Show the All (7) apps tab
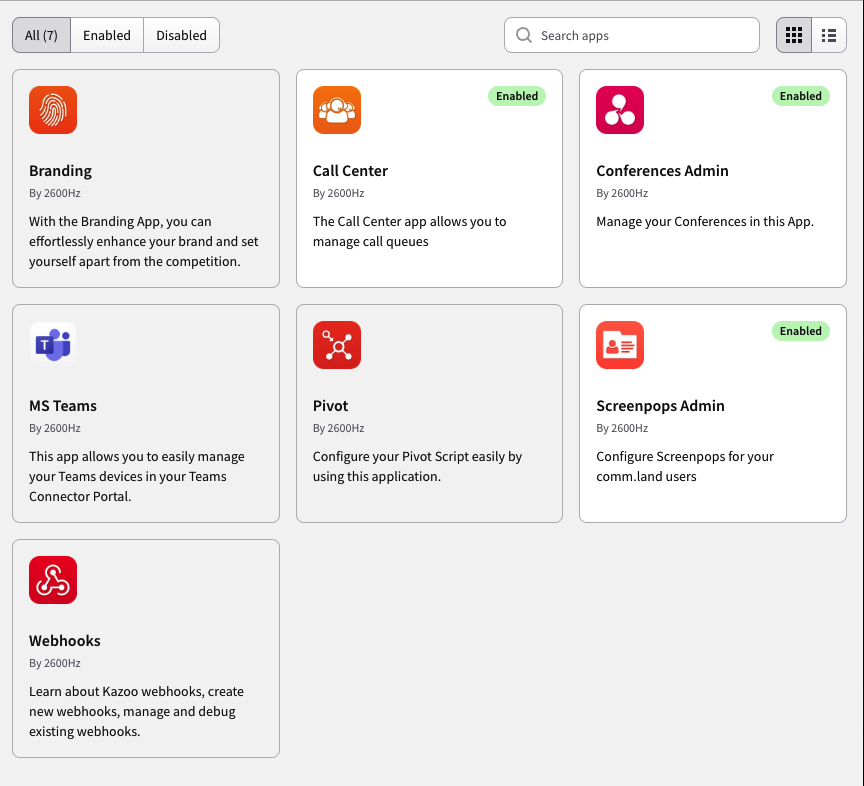Viewport: 864px width, 786px height. click(41, 35)
